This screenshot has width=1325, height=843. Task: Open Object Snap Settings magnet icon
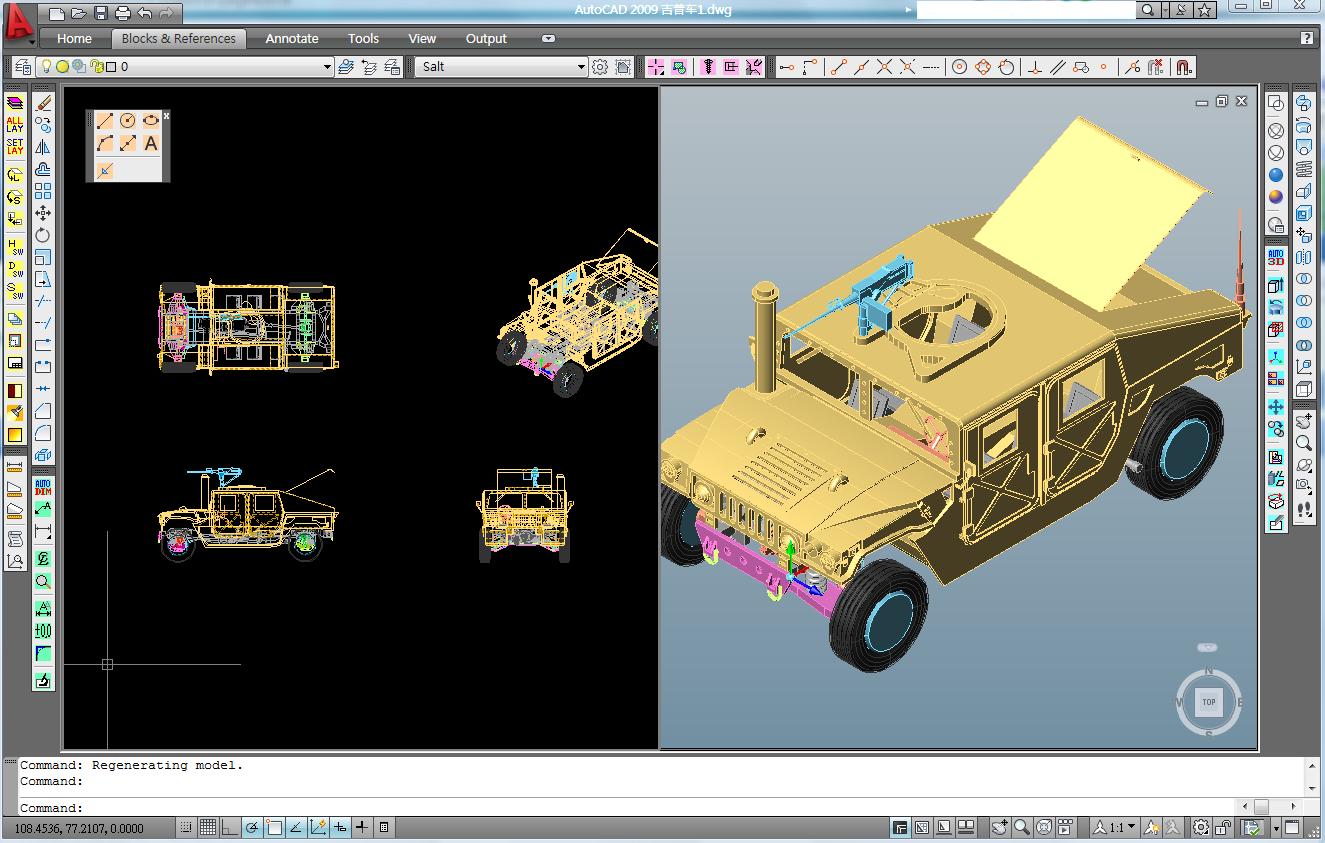1183,67
